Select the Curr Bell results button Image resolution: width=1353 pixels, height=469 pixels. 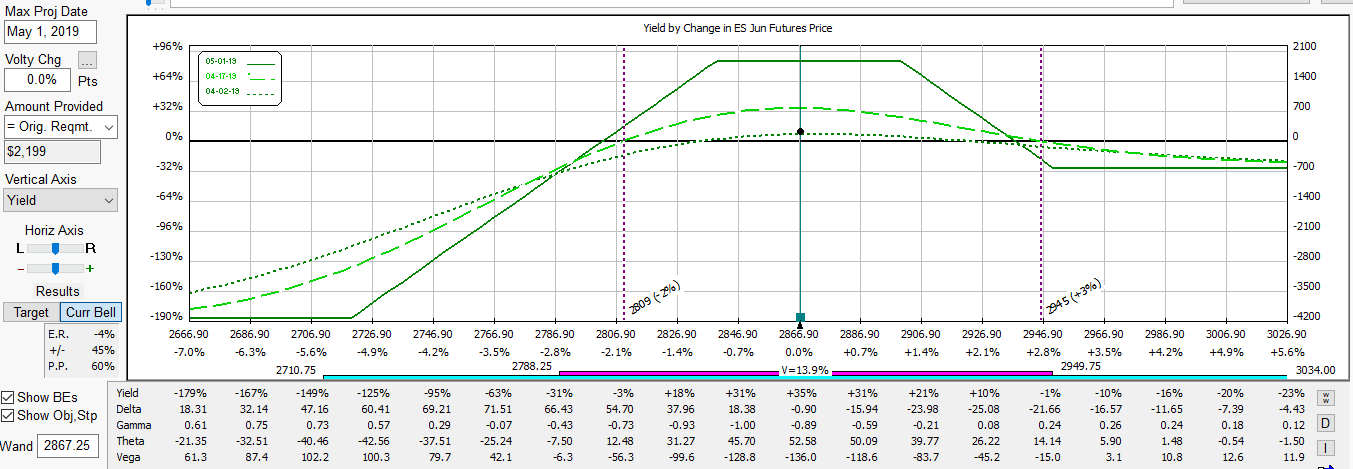click(x=92, y=312)
